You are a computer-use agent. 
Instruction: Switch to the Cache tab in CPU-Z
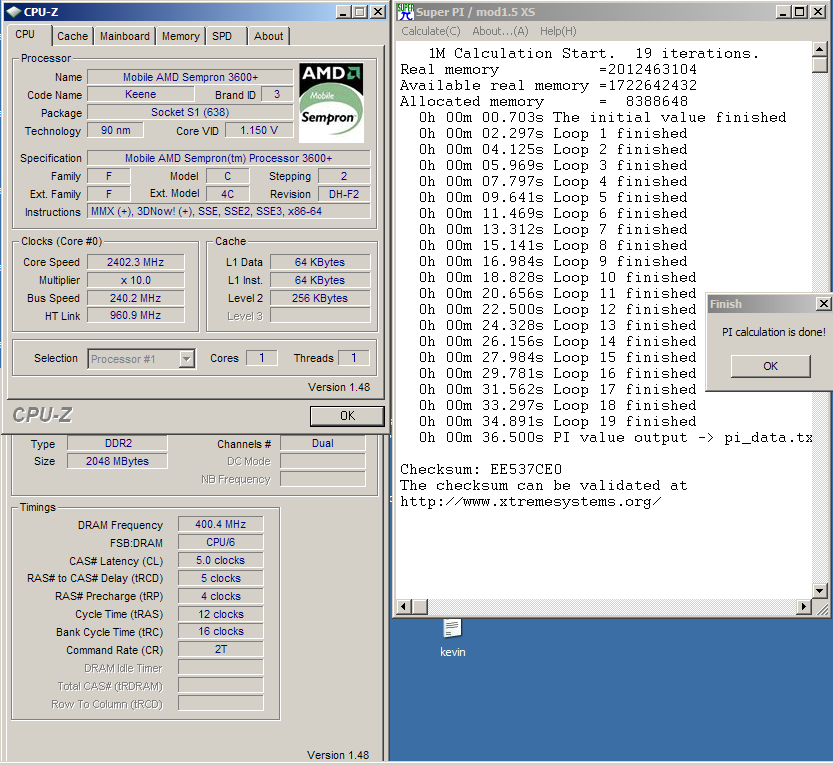[72, 36]
